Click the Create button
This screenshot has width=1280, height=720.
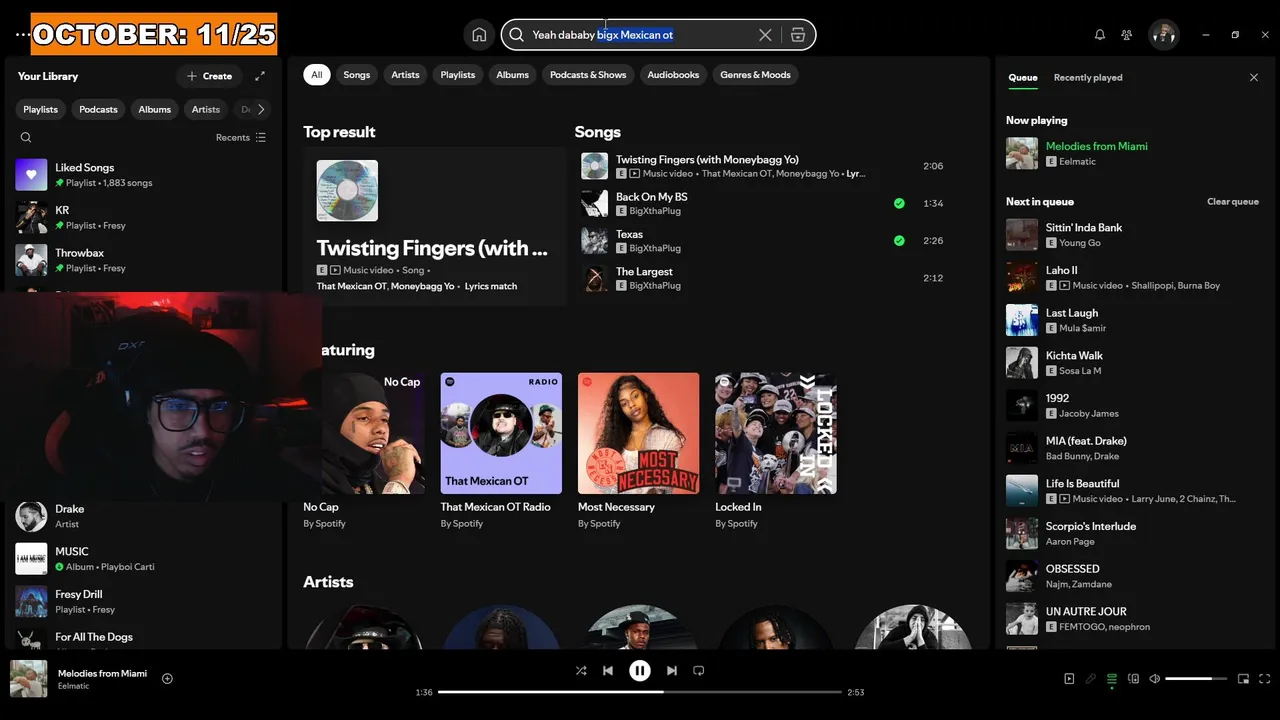pyautogui.click(x=210, y=76)
